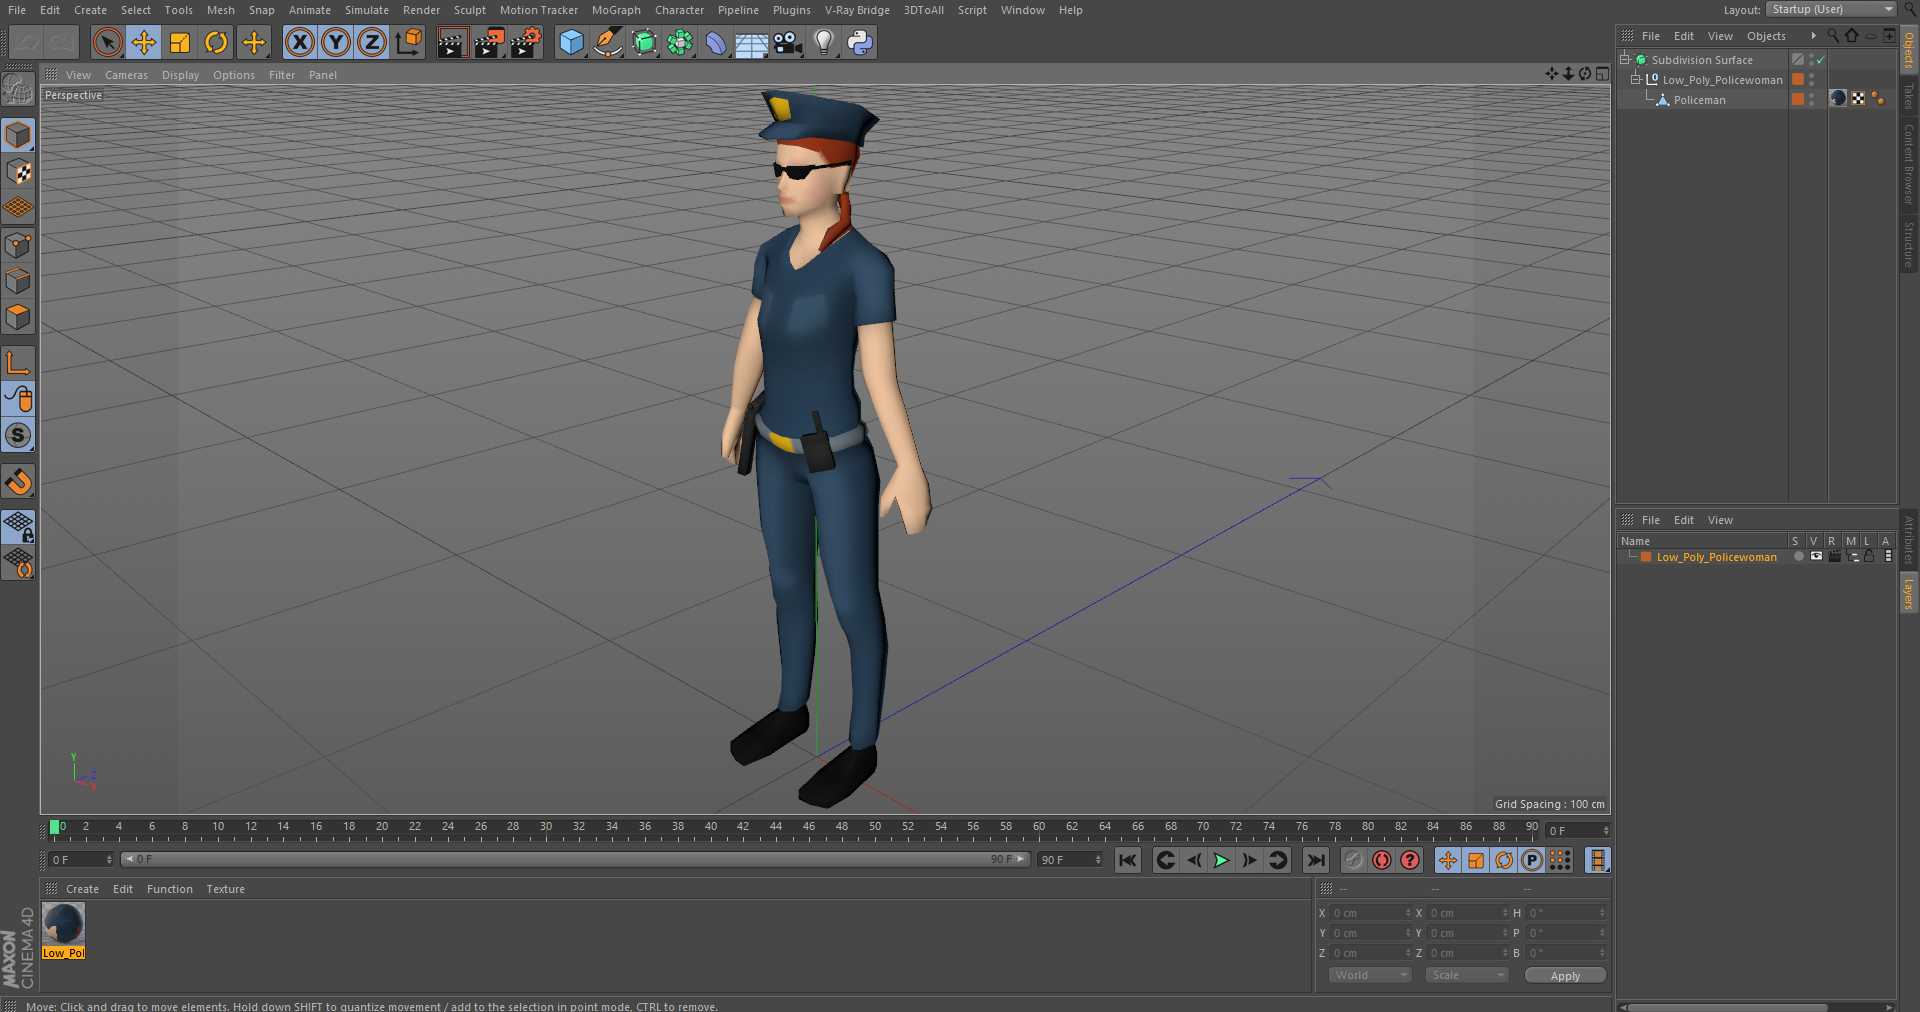Open Edit Render Settings gear clapperboard
This screenshot has width=1920, height=1012.
526,43
